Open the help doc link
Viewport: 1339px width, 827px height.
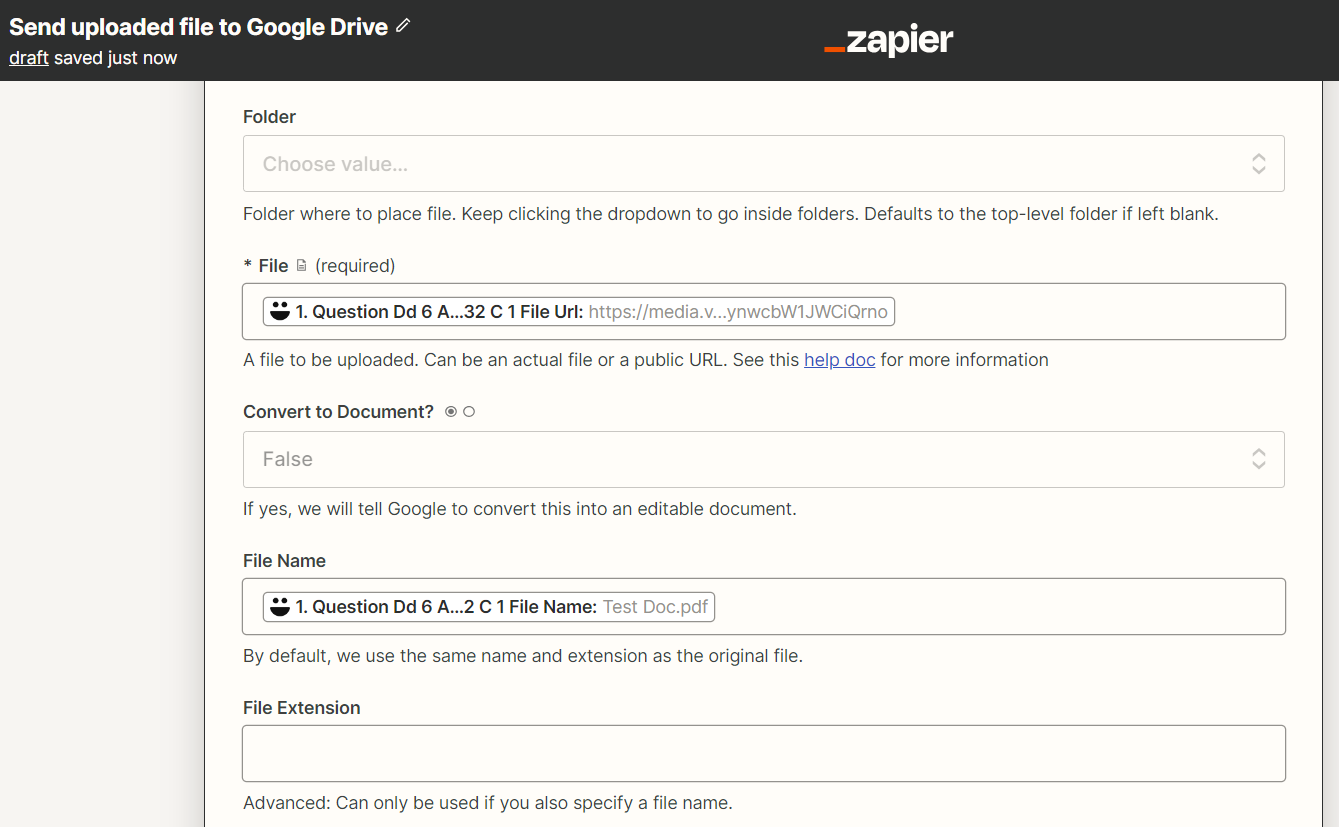[x=839, y=360]
